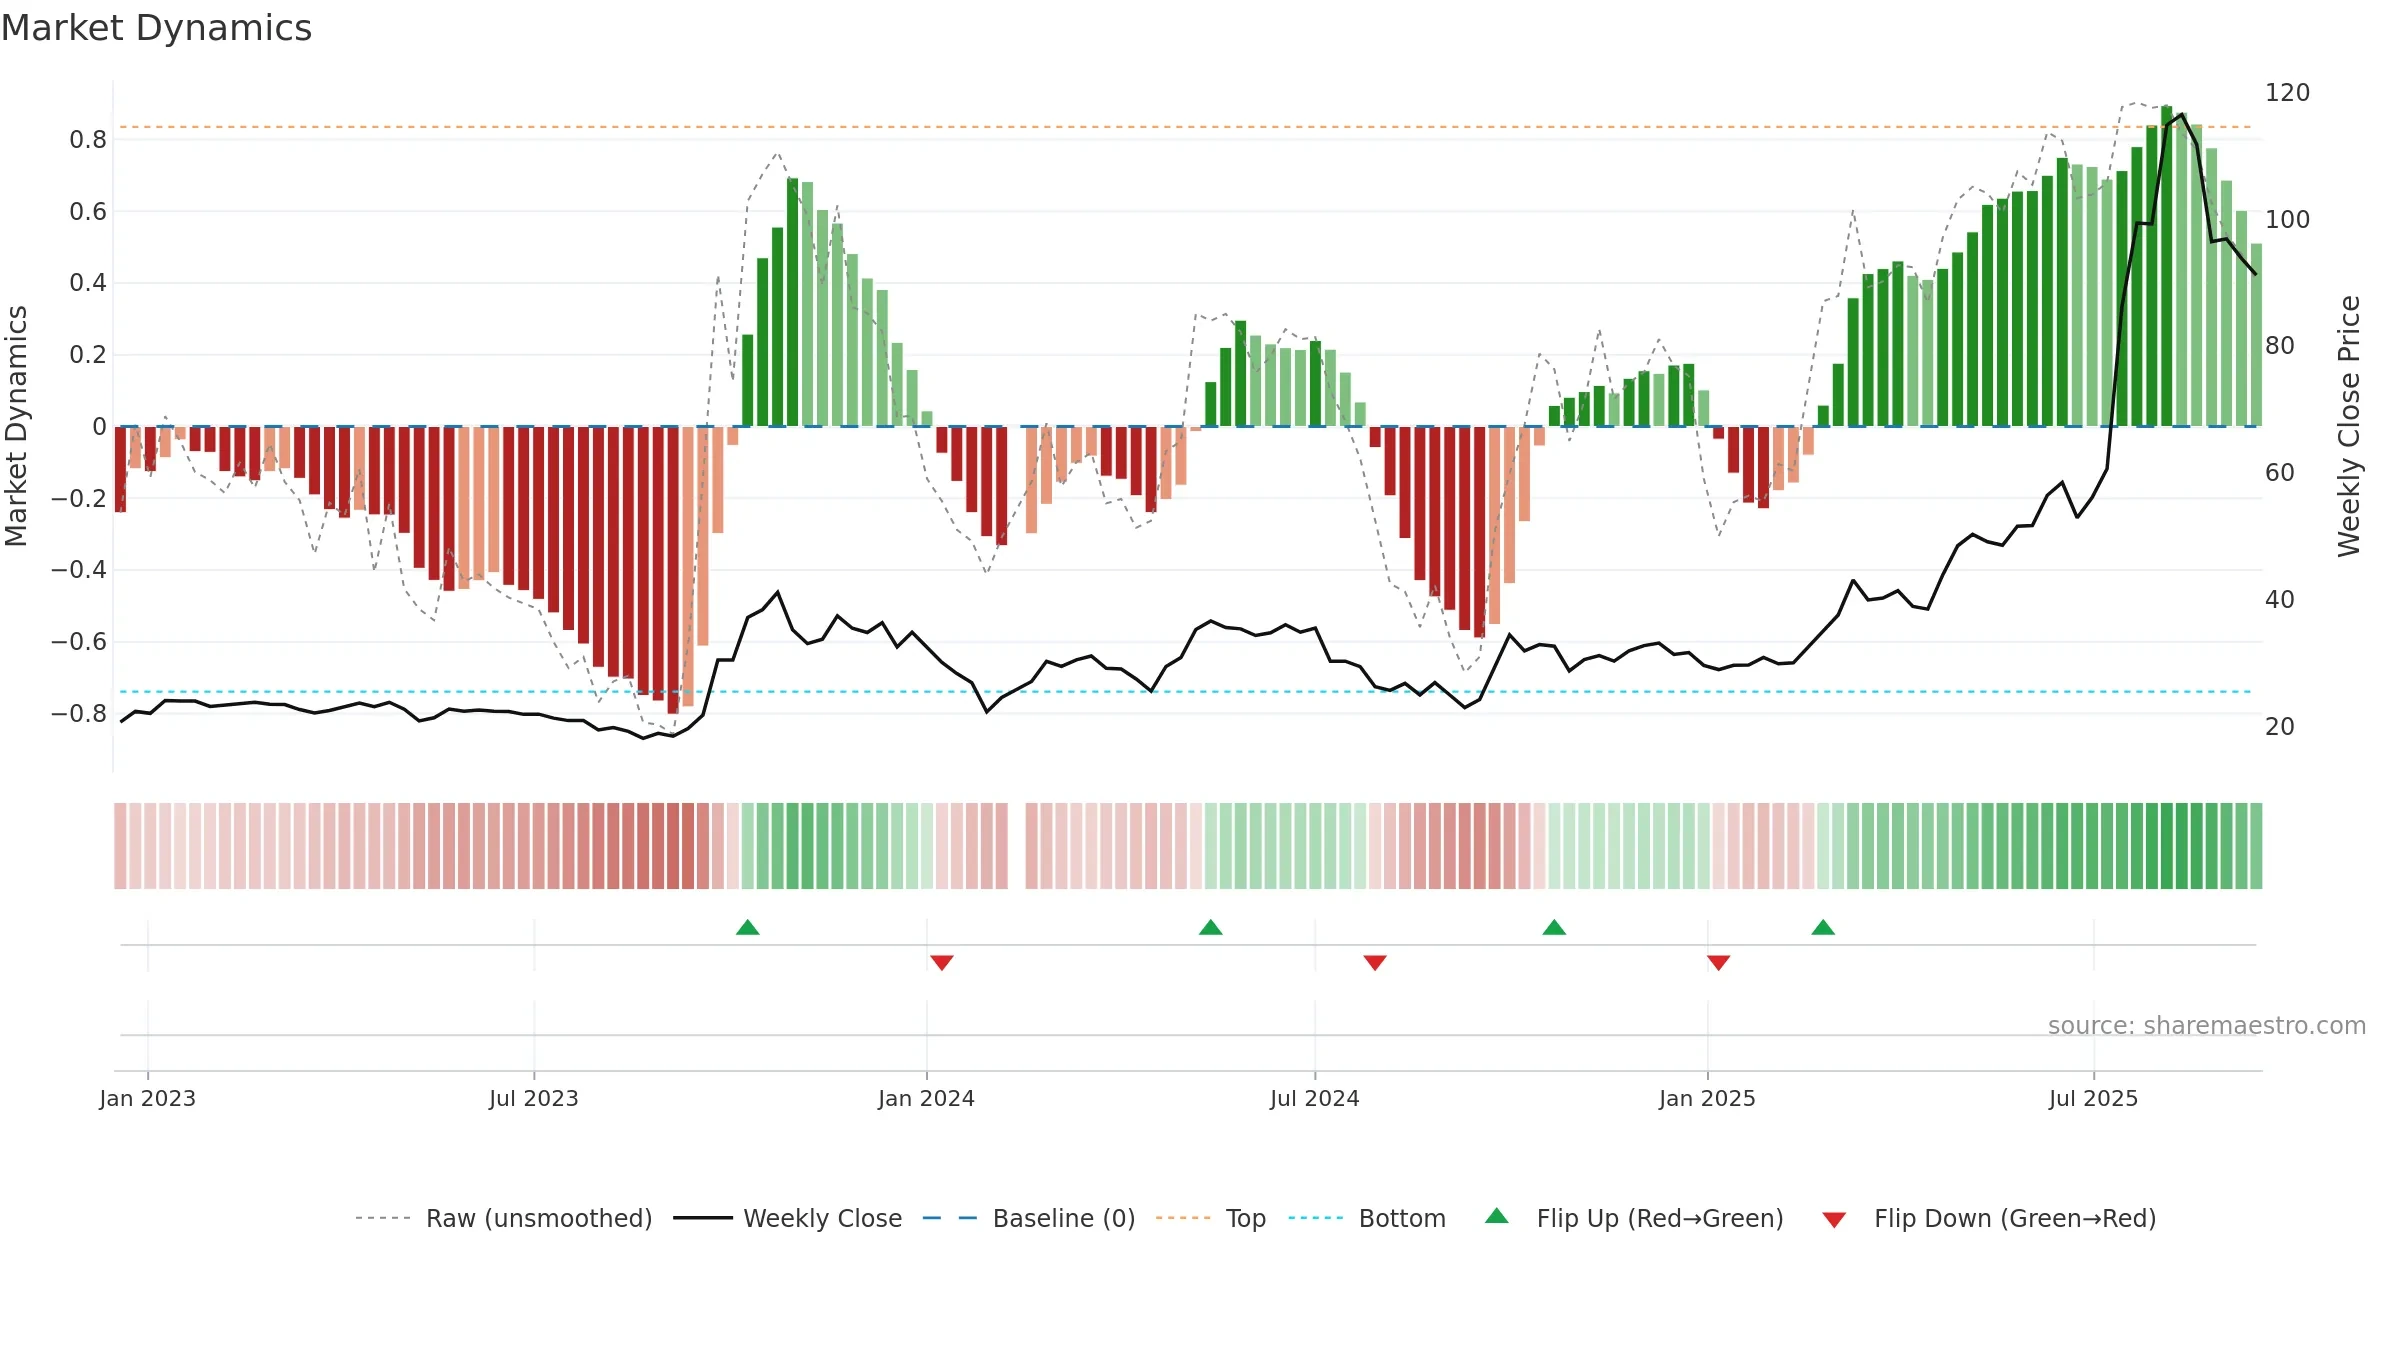Toggle the Baseline (0) legend entry

pyautogui.click(x=1028, y=1218)
